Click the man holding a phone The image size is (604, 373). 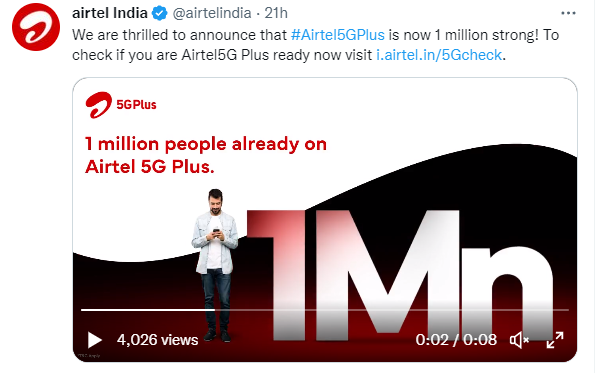click(215, 265)
